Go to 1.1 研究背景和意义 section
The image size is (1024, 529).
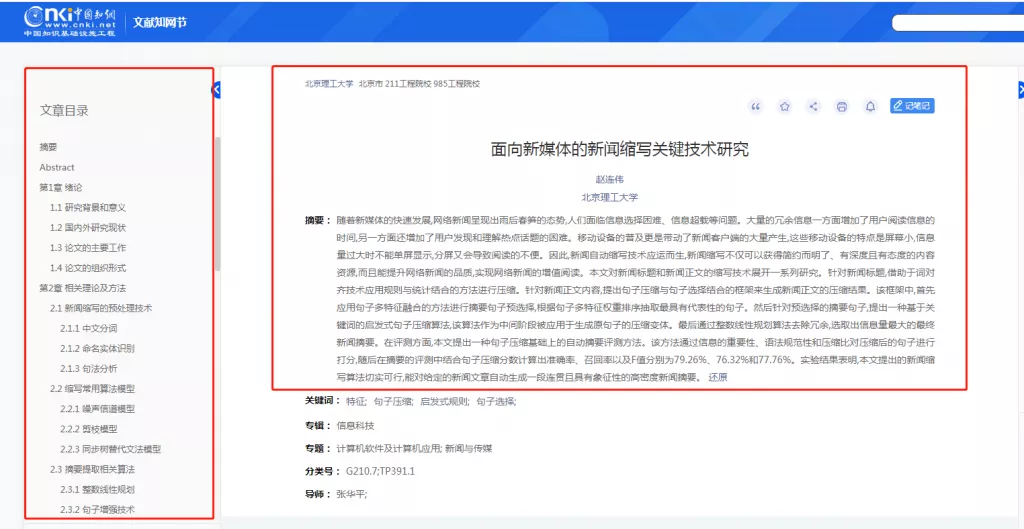click(x=88, y=207)
